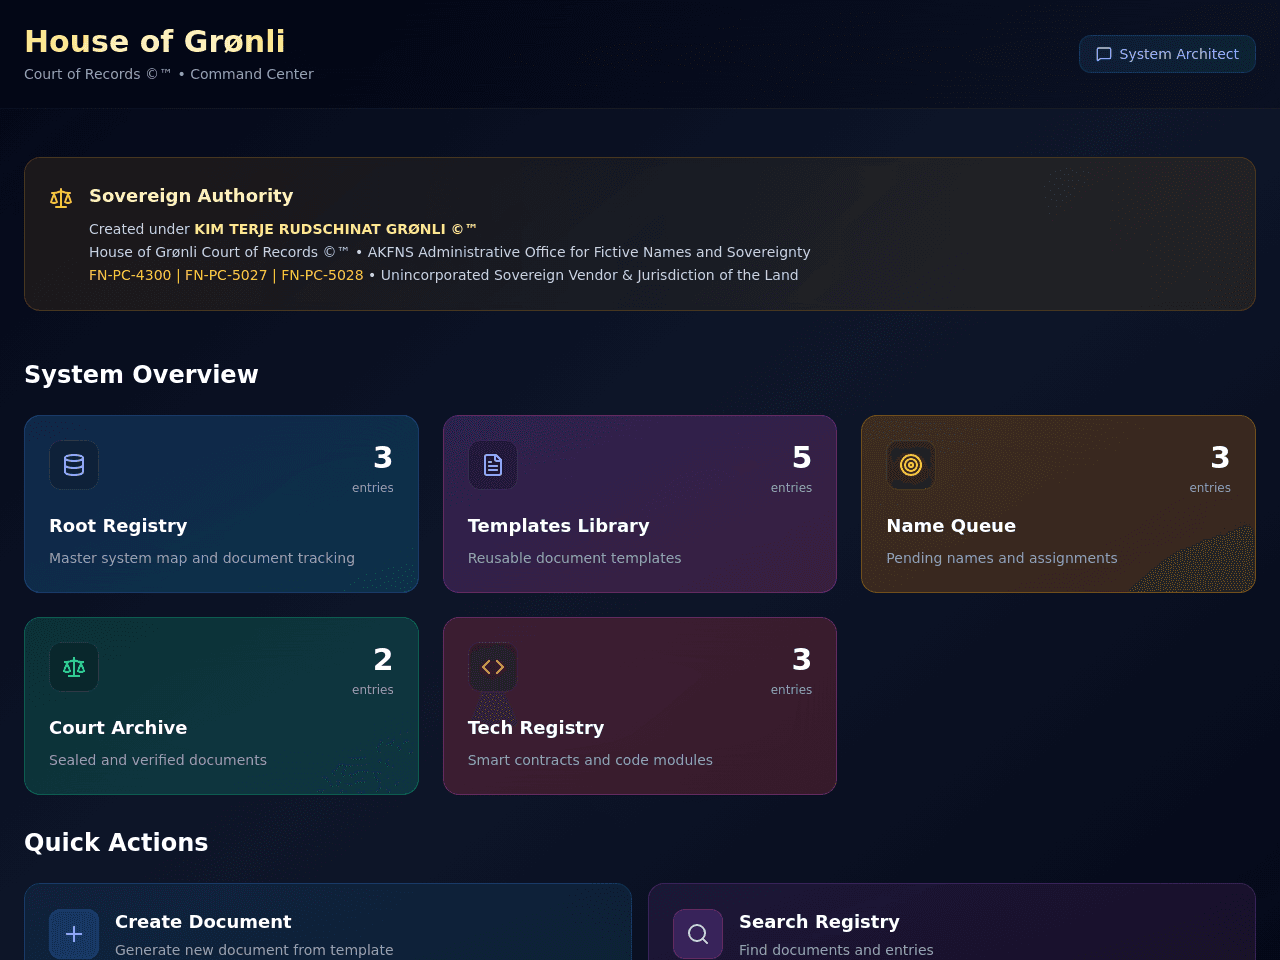
Task: Click the code brackets icon on Tech Registry
Action: click(x=493, y=667)
